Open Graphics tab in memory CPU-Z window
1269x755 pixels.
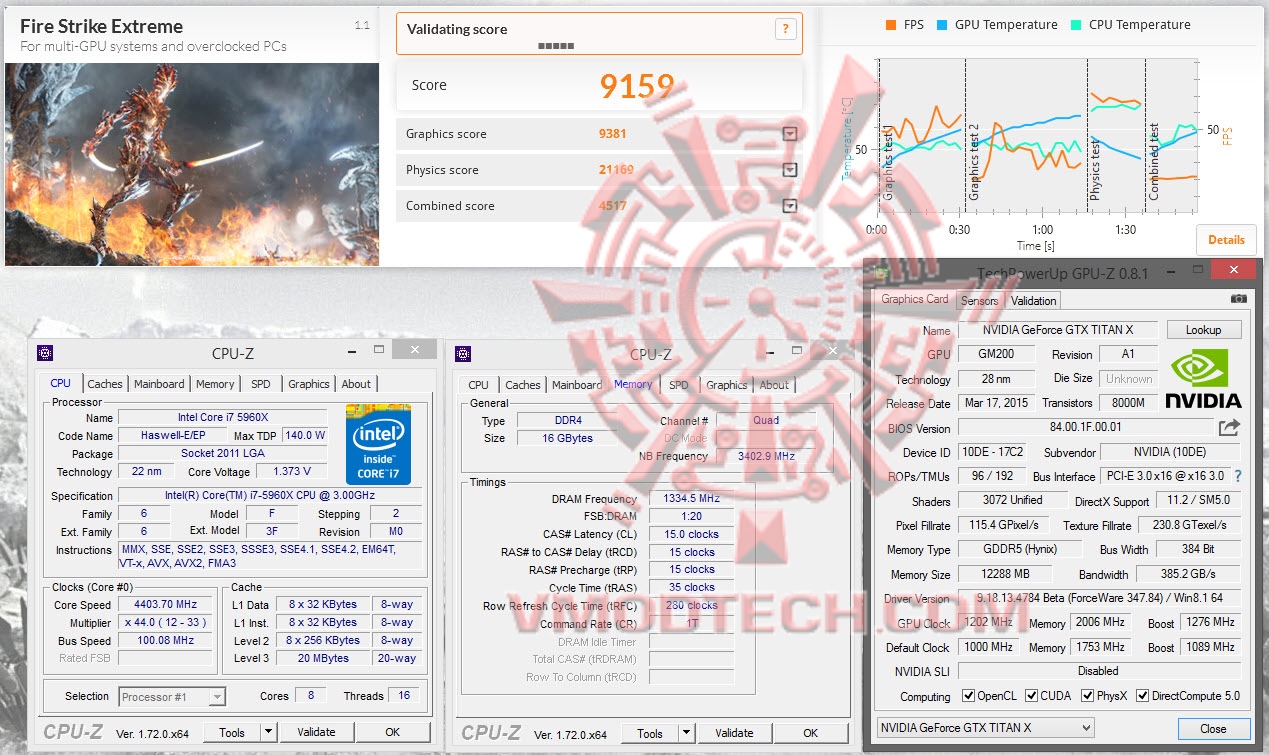[727, 385]
